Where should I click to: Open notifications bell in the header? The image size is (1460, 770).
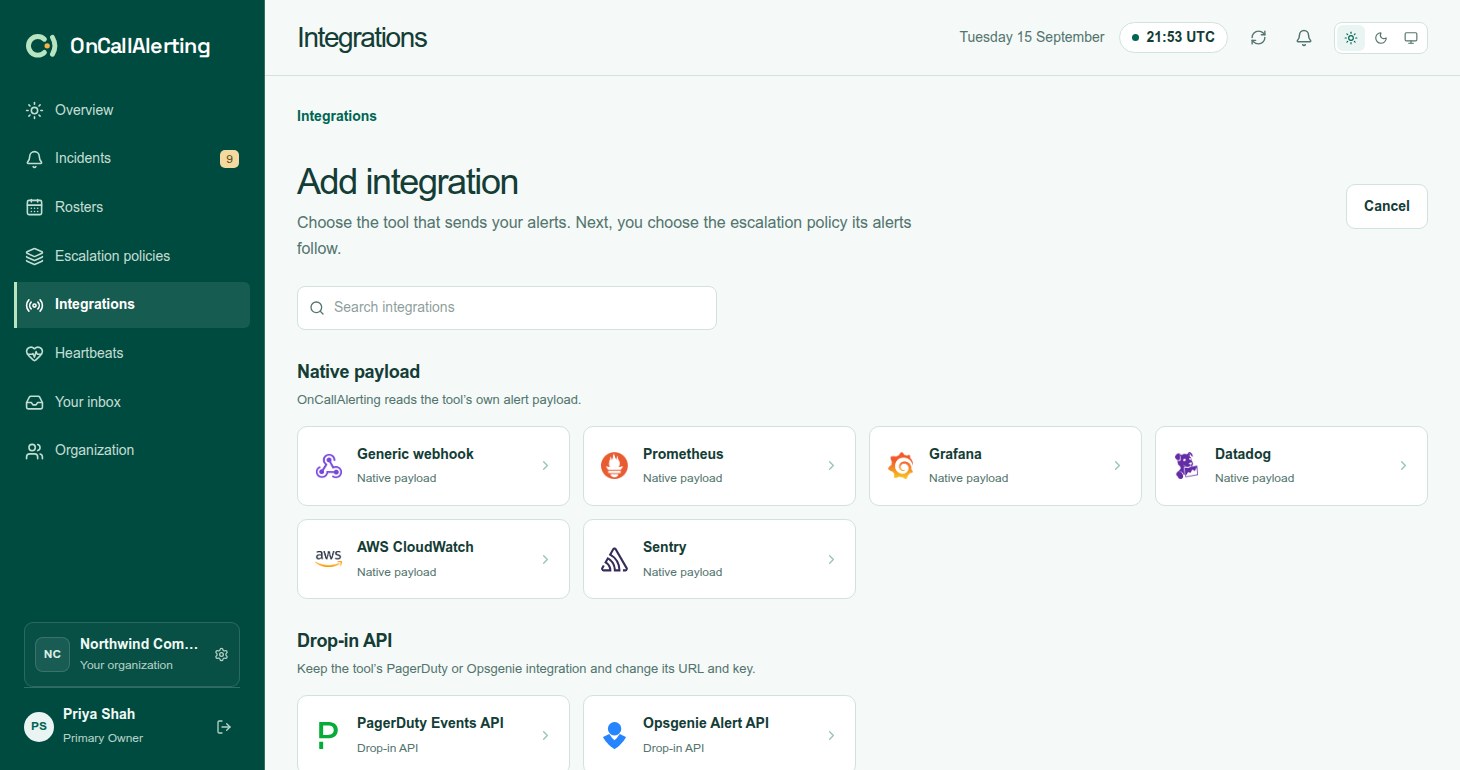[x=1304, y=38]
